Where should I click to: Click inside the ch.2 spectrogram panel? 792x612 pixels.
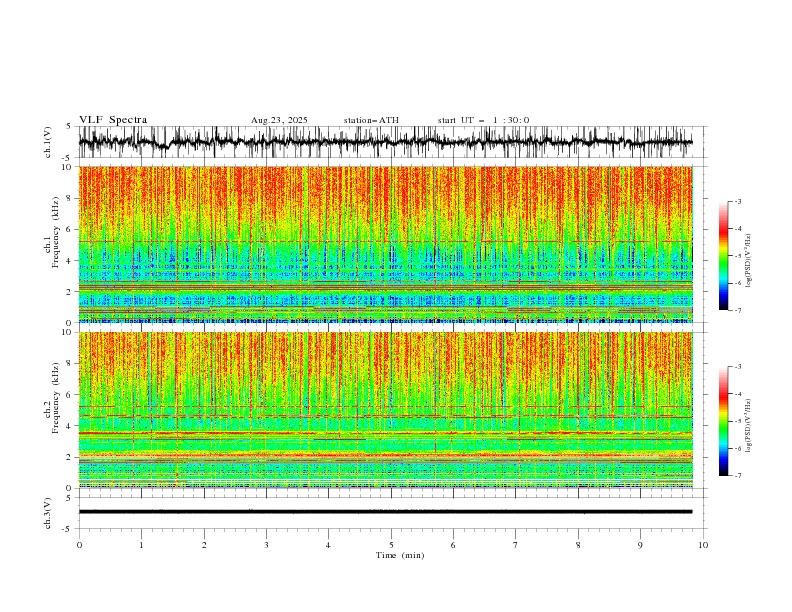click(385, 410)
